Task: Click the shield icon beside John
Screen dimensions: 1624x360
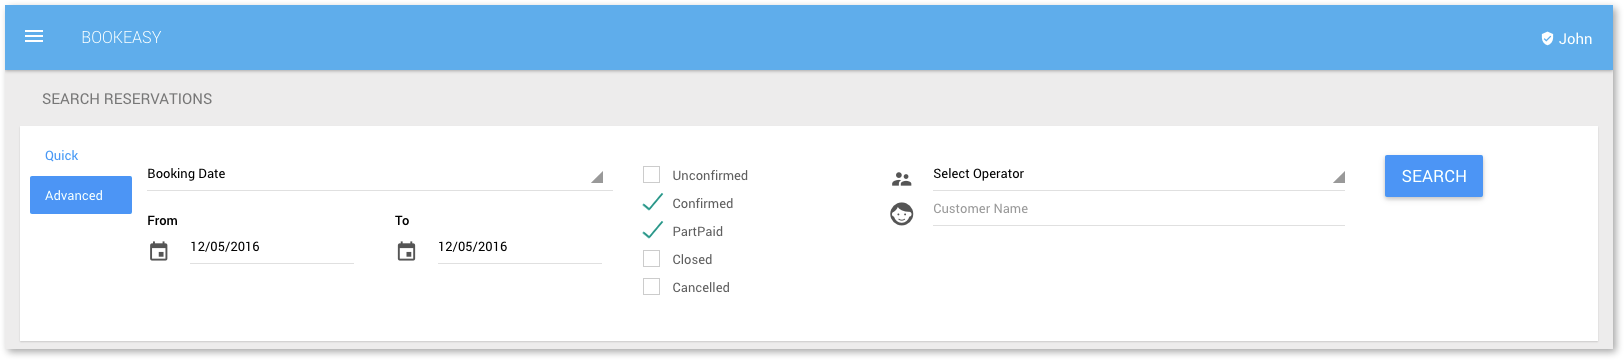Action: [x=1547, y=38]
